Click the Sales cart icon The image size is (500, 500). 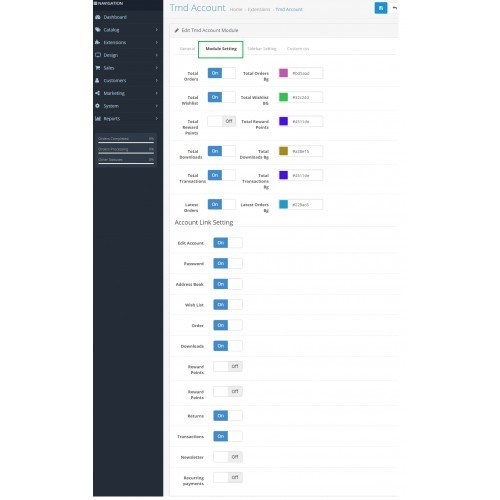click(x=98, y=68)
